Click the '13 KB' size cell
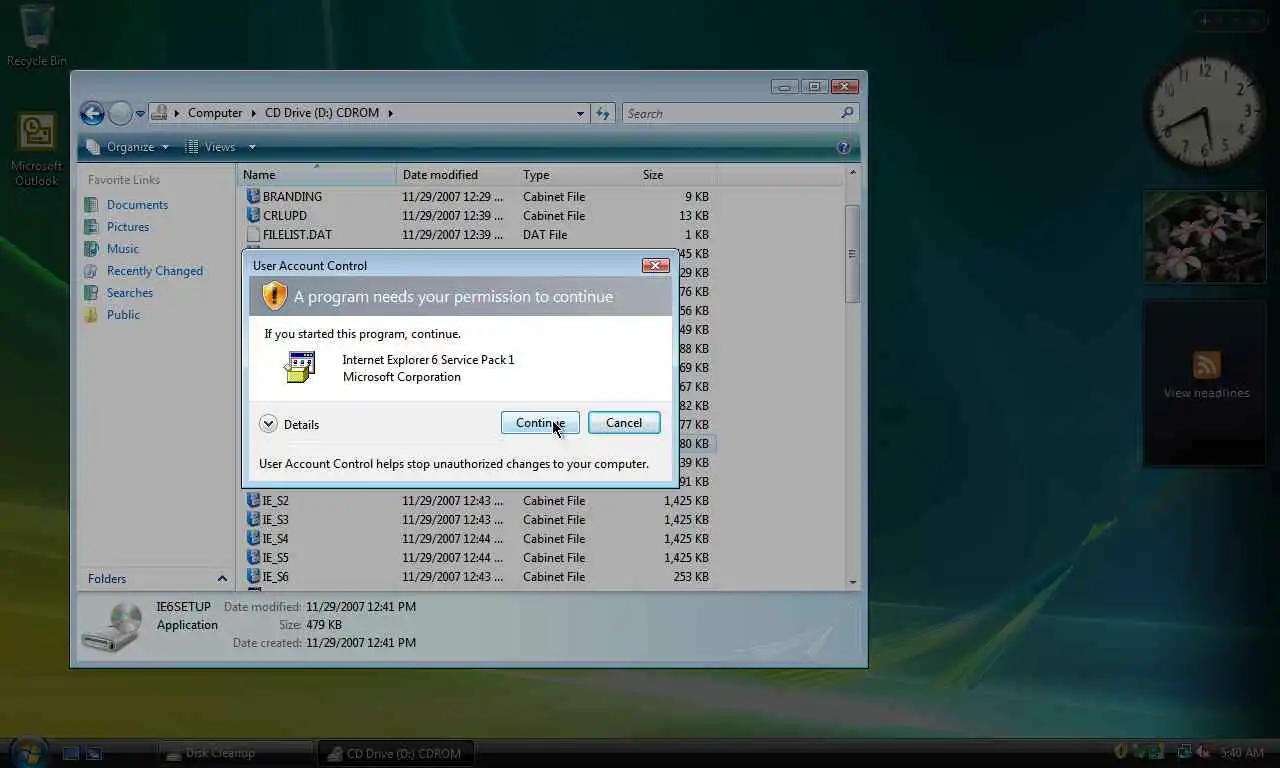 [x=693, y=216]
